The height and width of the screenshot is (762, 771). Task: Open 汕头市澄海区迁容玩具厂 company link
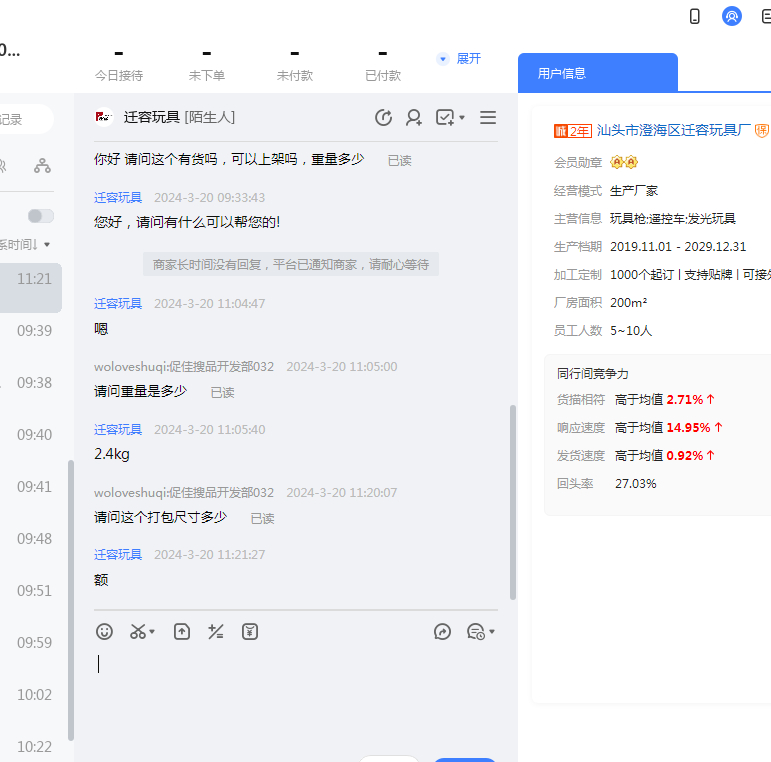[x=672, y=130]
